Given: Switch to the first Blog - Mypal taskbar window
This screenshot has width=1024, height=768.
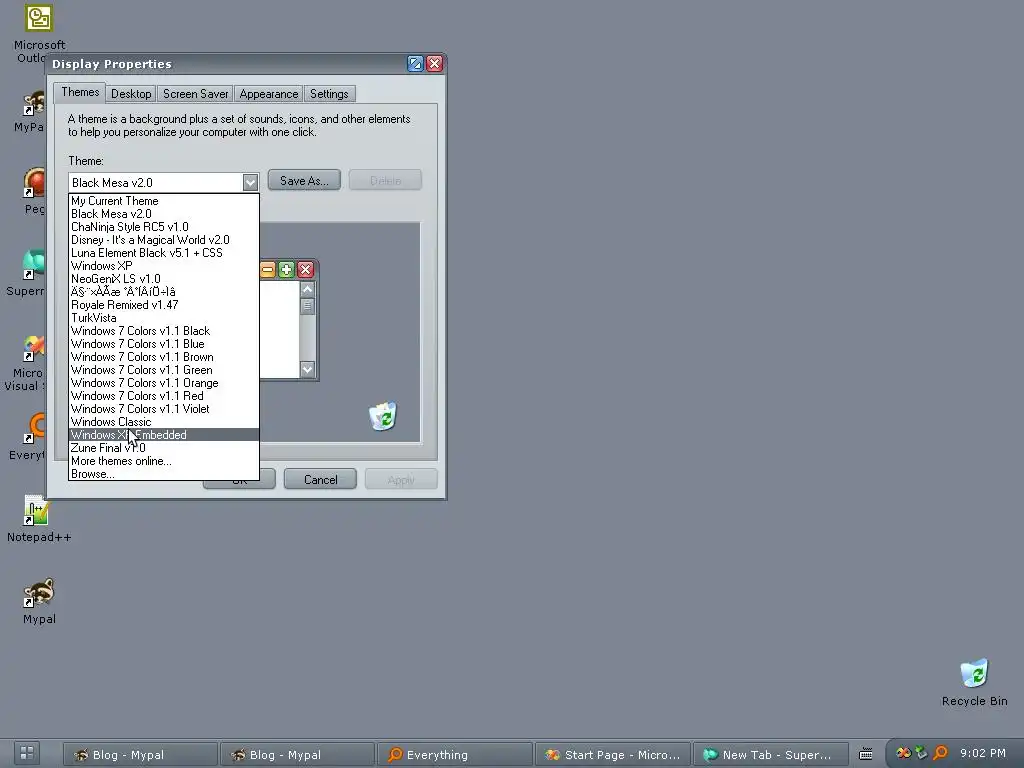Looking at the screenshot, I should click(x=140, y=754).
